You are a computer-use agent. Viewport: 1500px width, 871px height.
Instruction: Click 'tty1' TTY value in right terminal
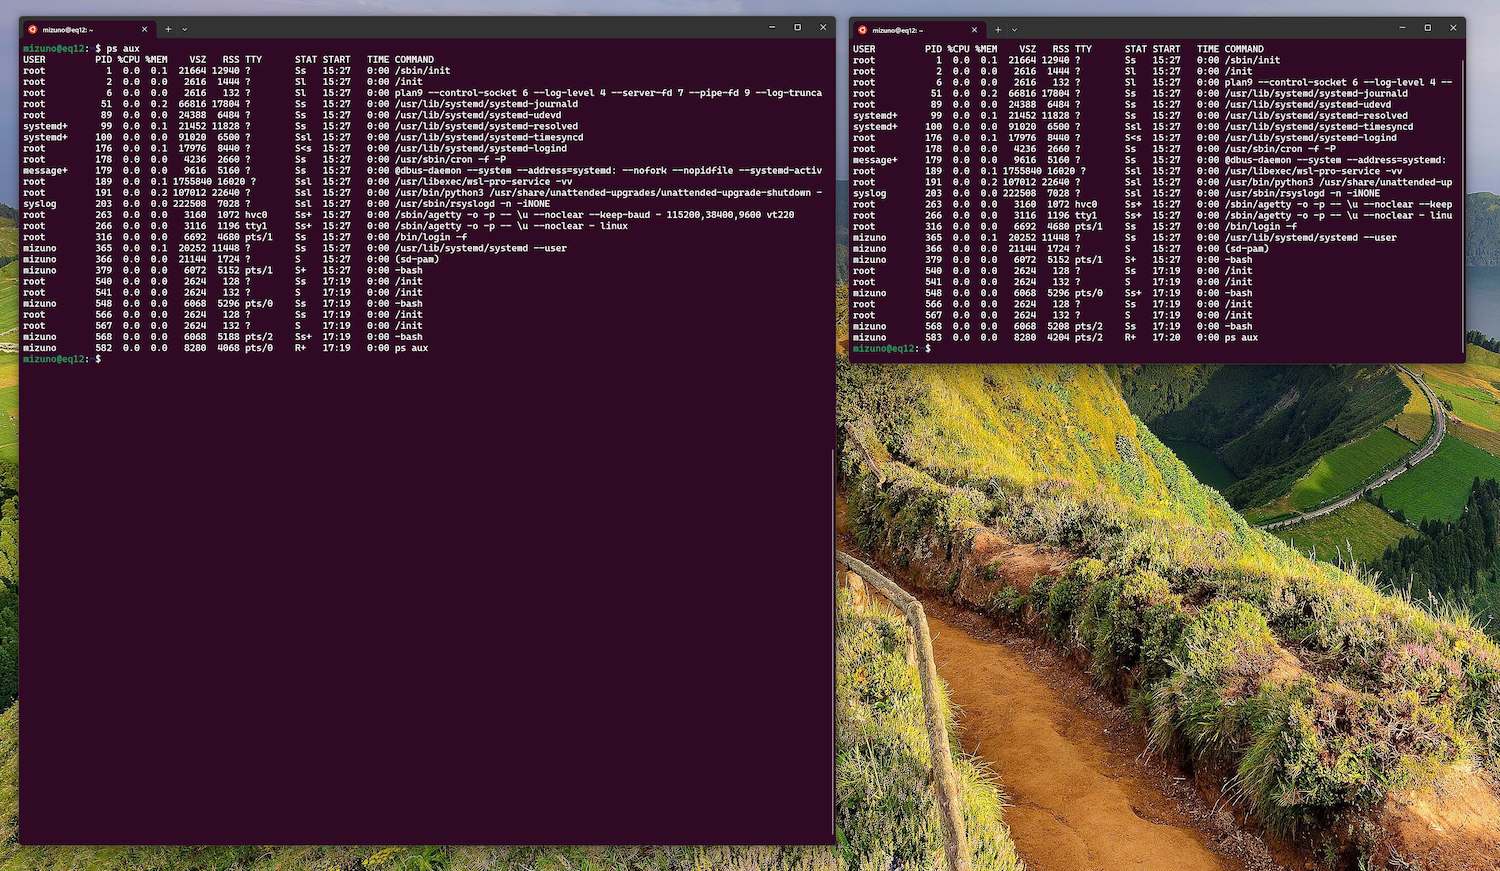pyautogui.click(x=1086, y=215)
